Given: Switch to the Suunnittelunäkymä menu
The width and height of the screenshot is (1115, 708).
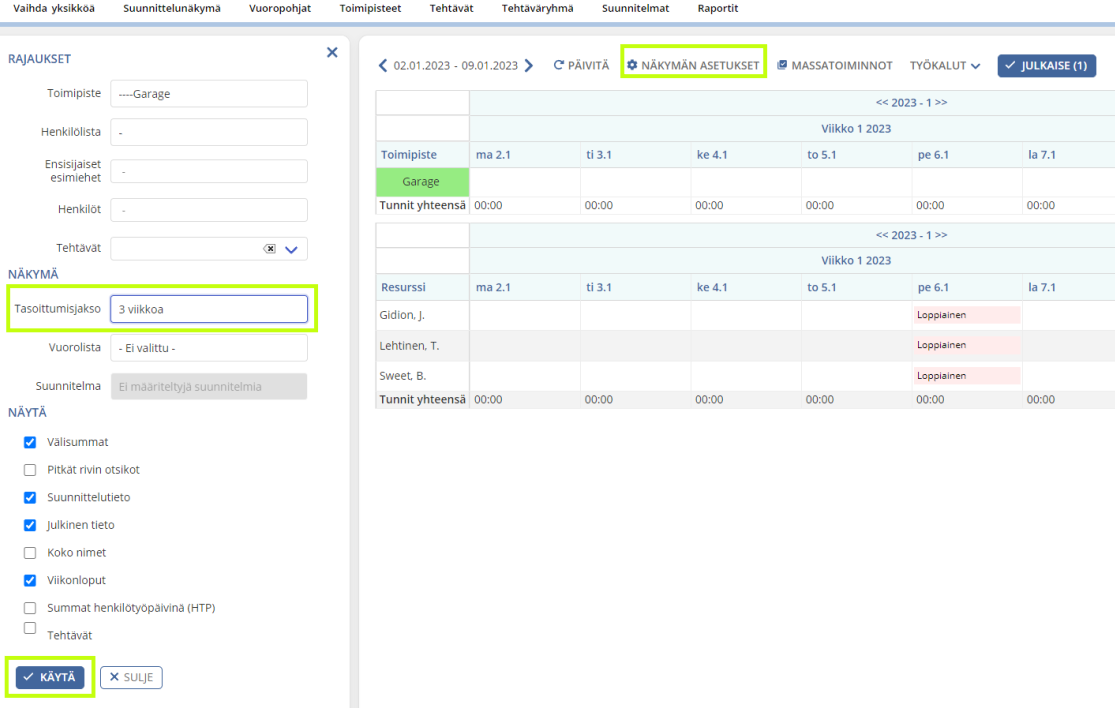Looking at the screenshot, I should [x=172, y=9].
